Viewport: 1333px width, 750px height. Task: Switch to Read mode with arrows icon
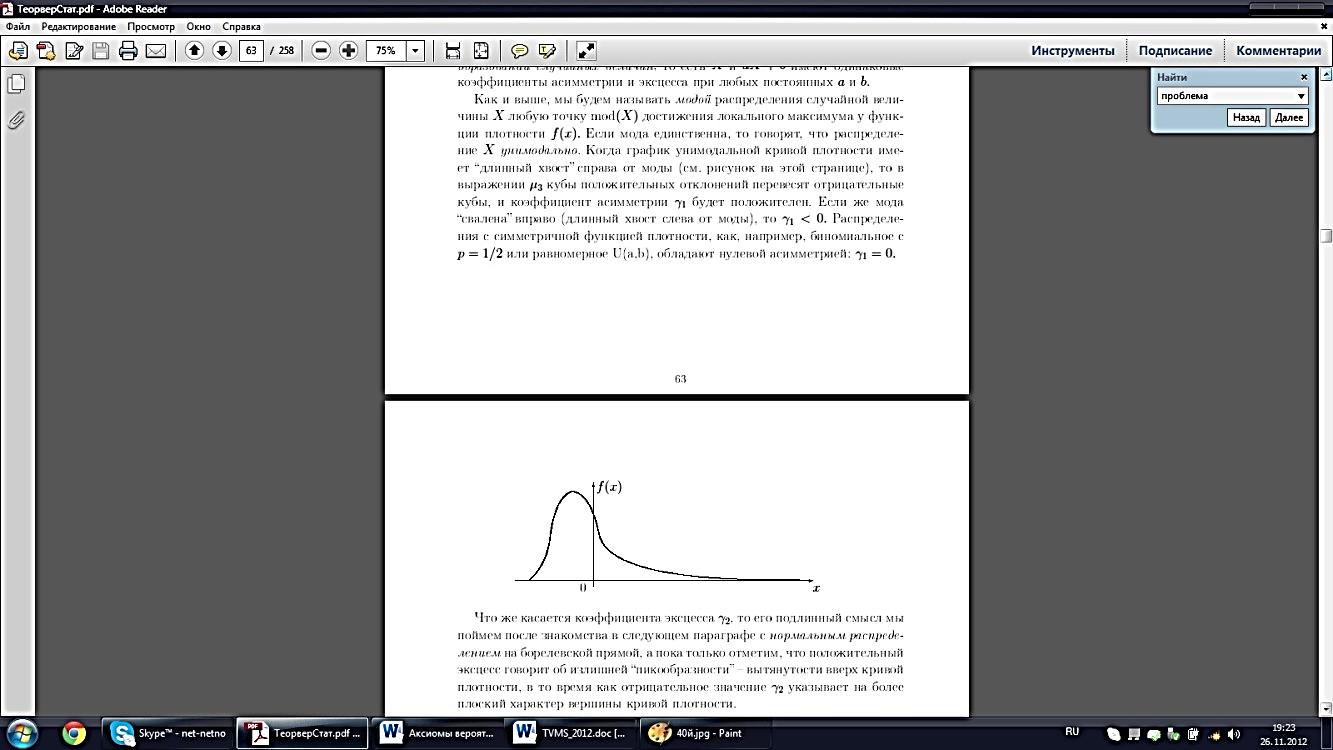pos(586,50)
